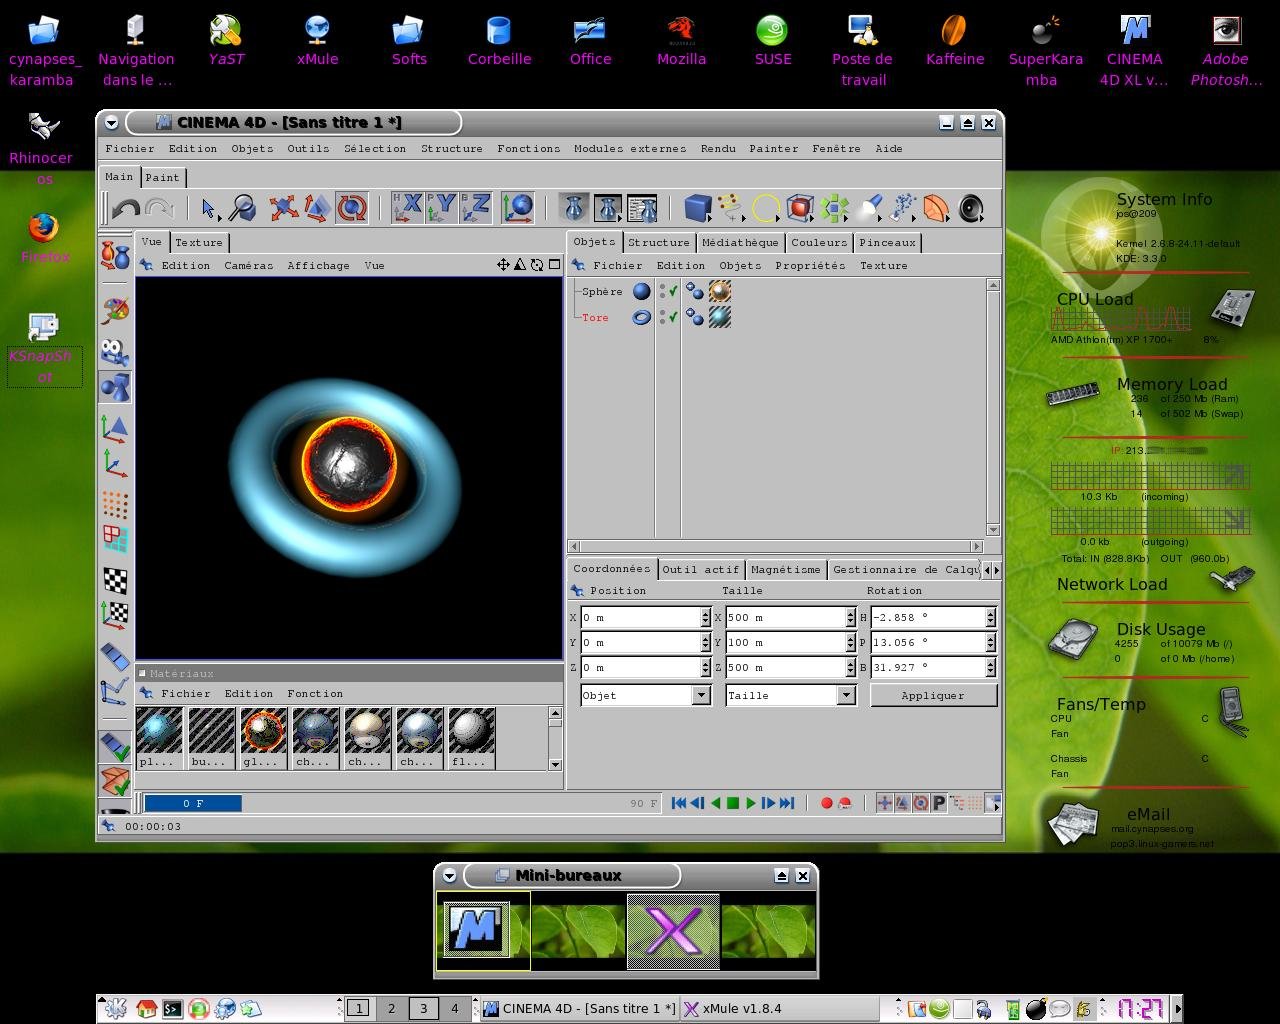Viewport: 1280px width, 1024px height.
Task: Jump to the animation start
Action: tap(679, 803)
